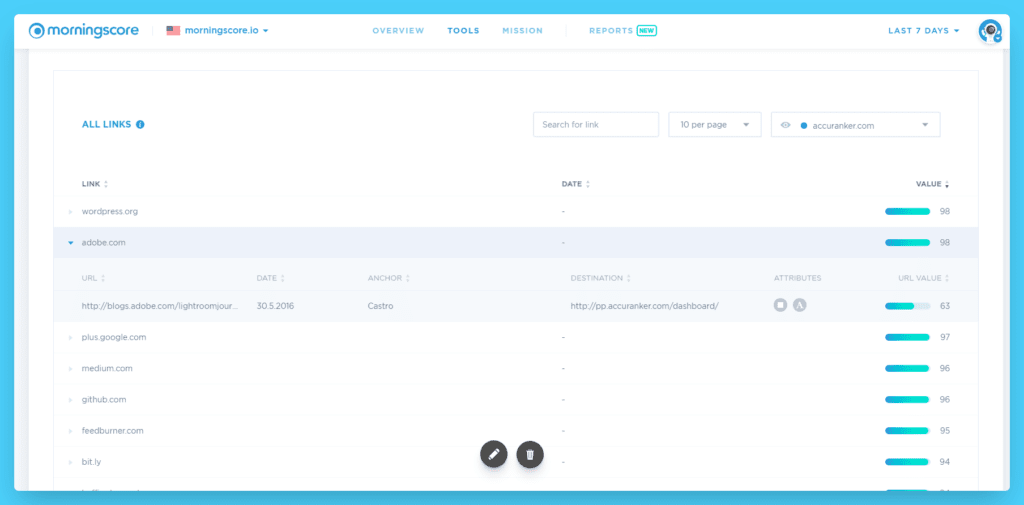Viewport: 1024px width, 505px height.
Task: Click the Search for link field
Action: (596, 125)
